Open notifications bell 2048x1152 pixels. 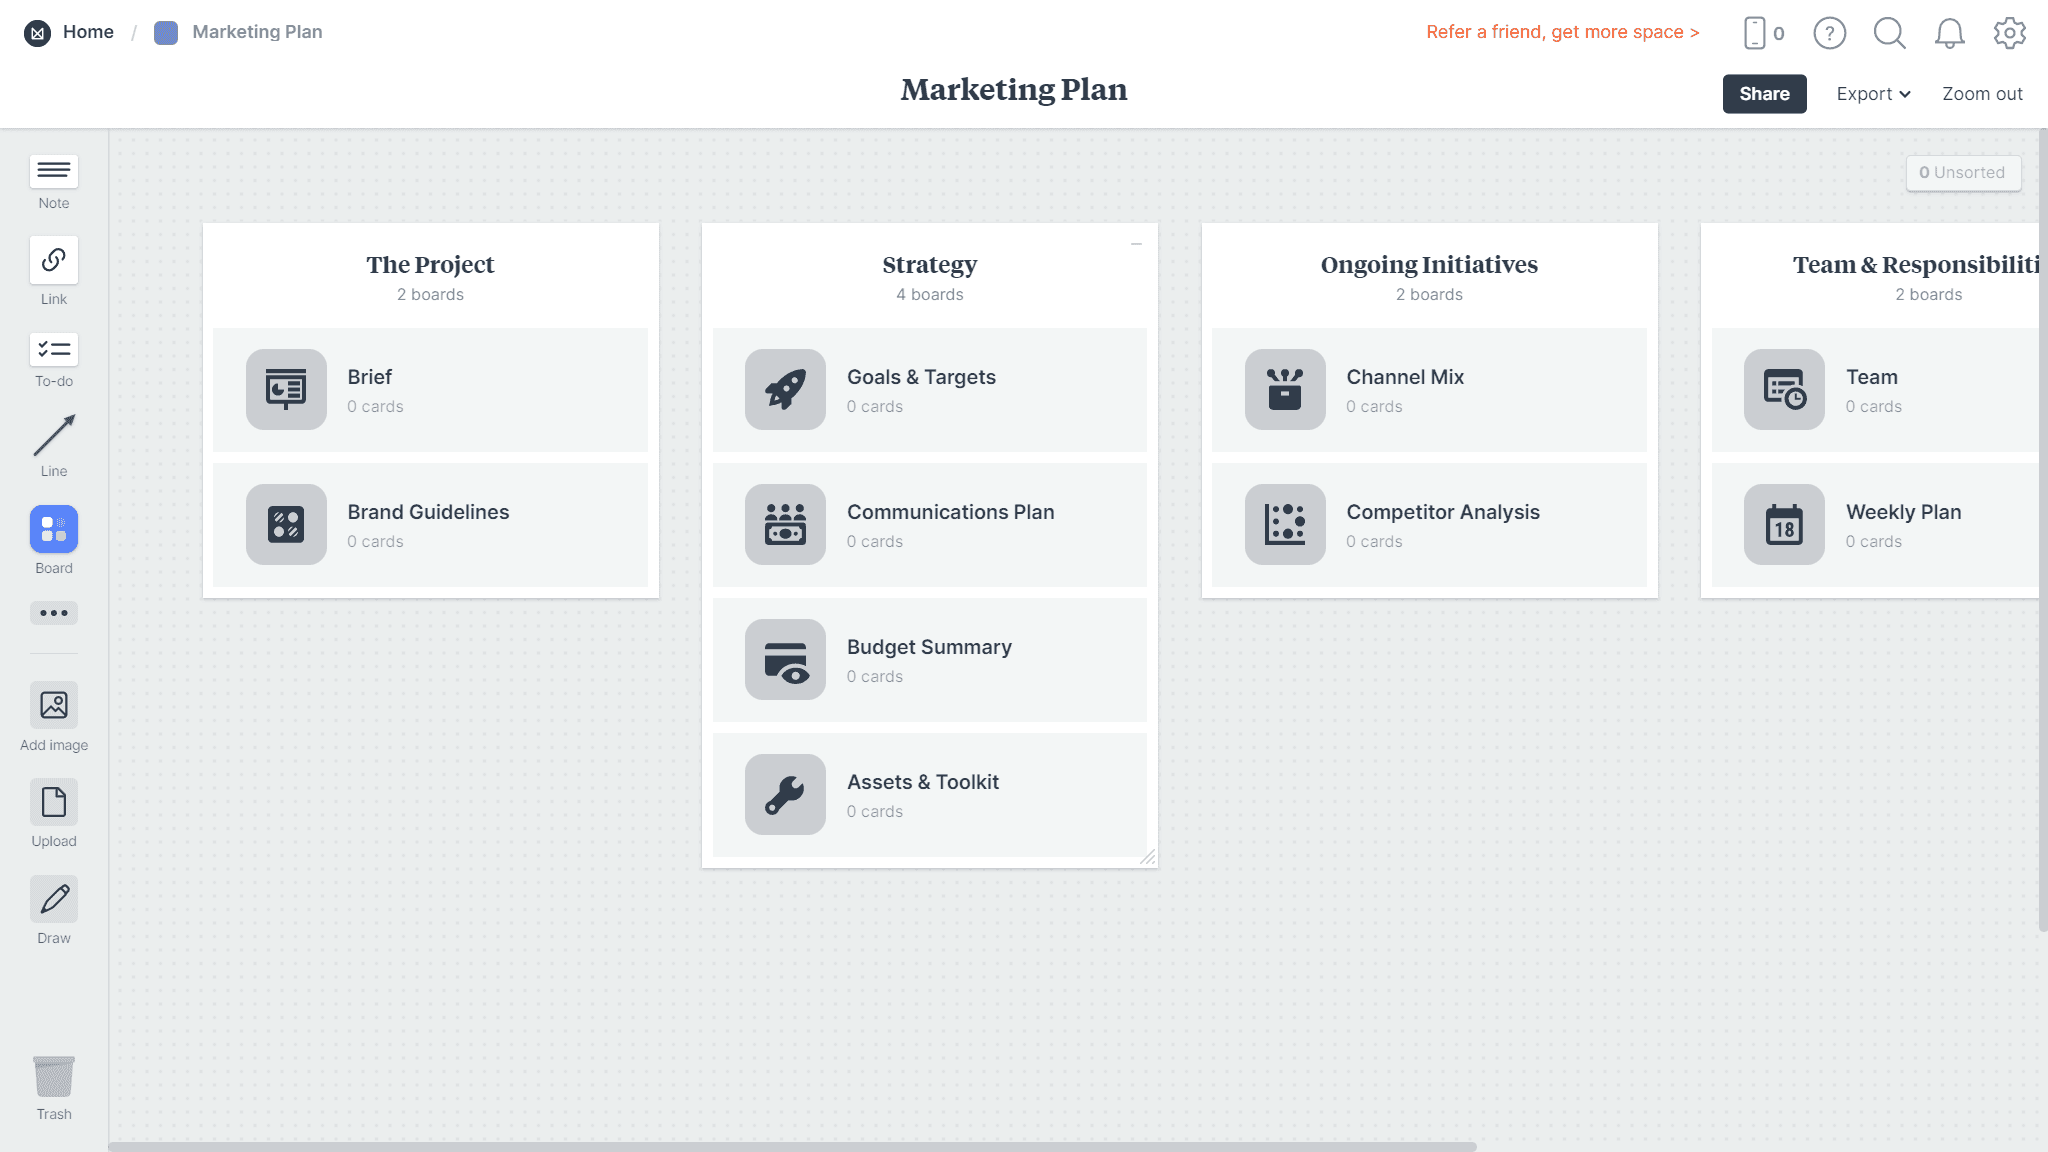1949,33
